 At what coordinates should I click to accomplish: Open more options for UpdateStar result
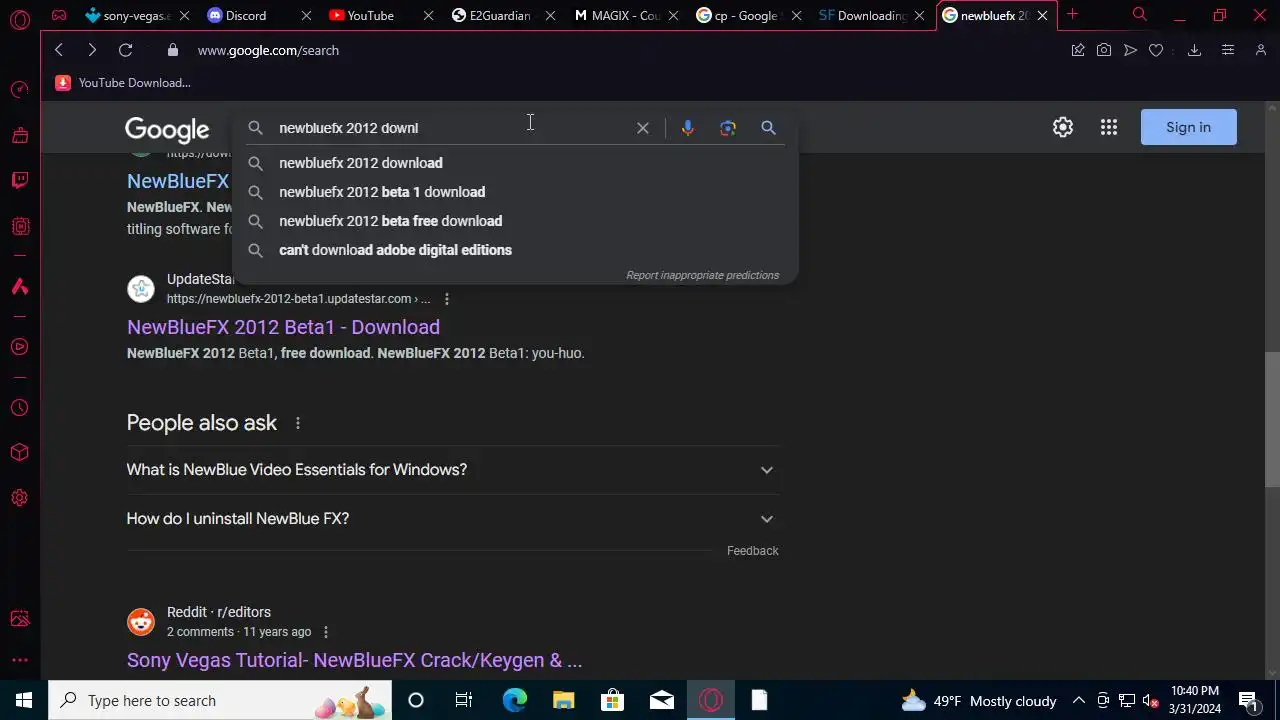click(x=447, y=299)
